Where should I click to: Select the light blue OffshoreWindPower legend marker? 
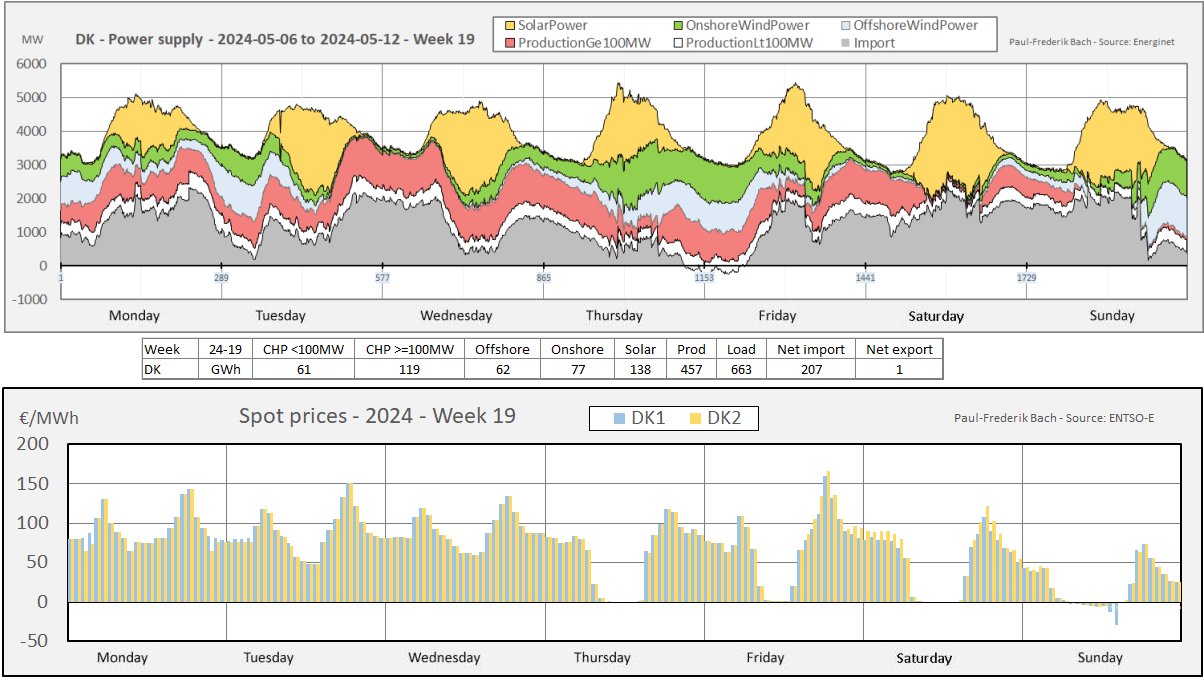(x=844, y=25)
